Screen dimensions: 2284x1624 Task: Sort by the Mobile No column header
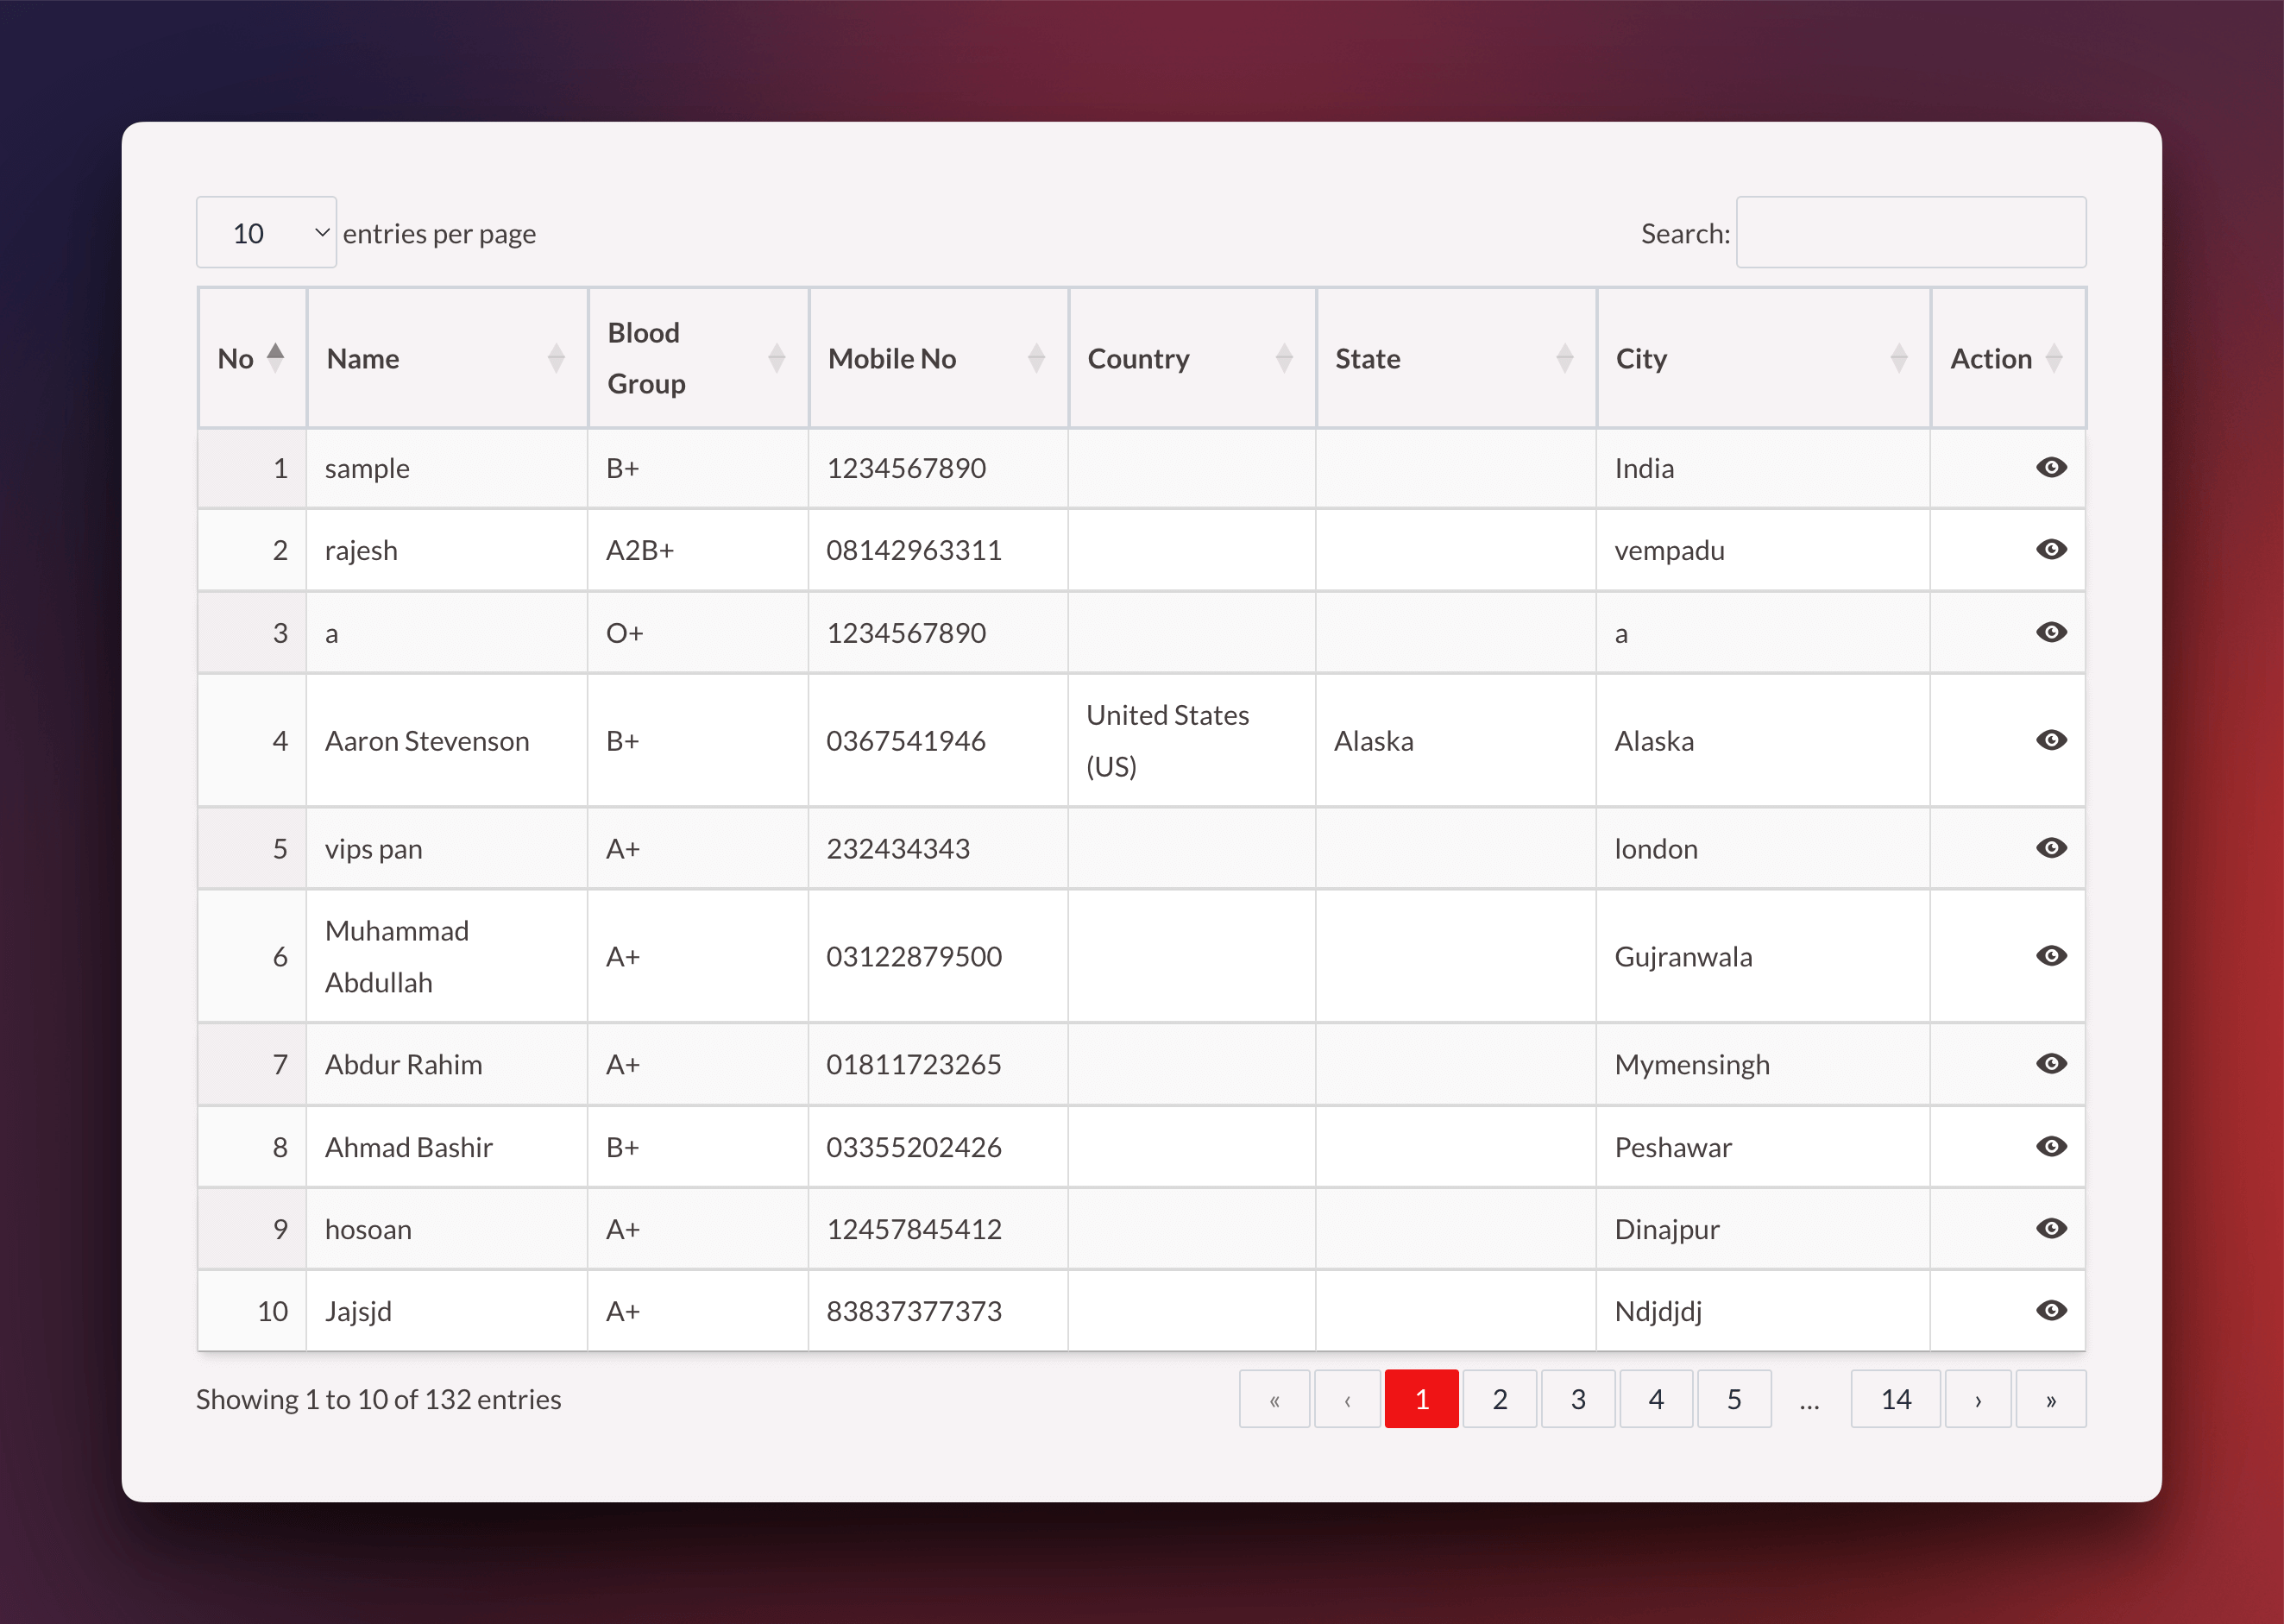[937, 358]
